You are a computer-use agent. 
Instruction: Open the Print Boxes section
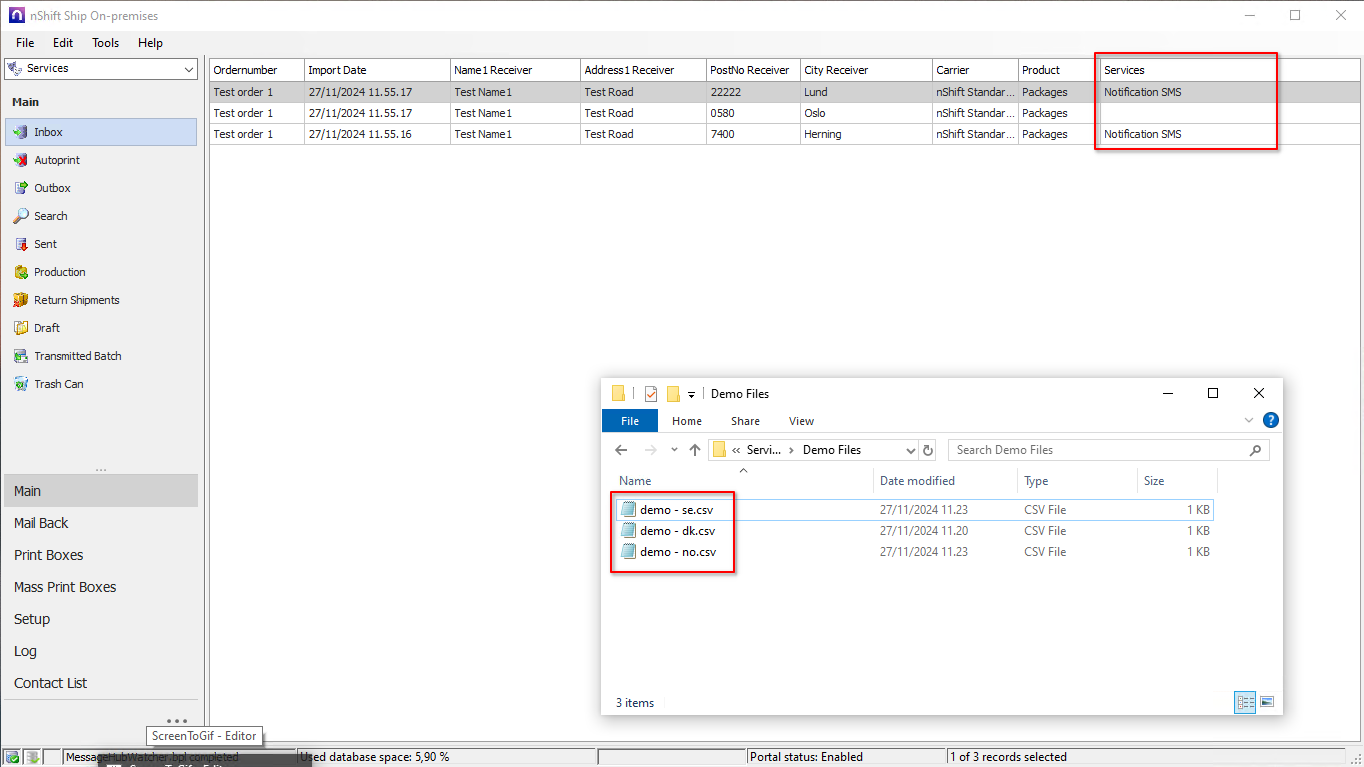[x=48, y=555]
